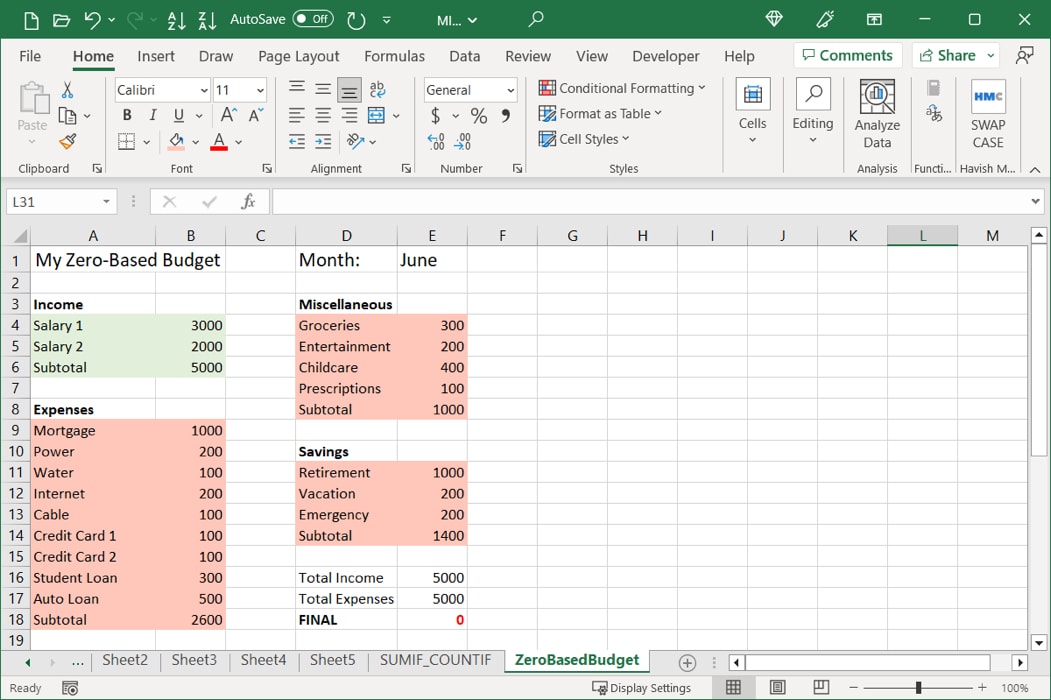Apply Percent Style formatting

coord(478,115)
